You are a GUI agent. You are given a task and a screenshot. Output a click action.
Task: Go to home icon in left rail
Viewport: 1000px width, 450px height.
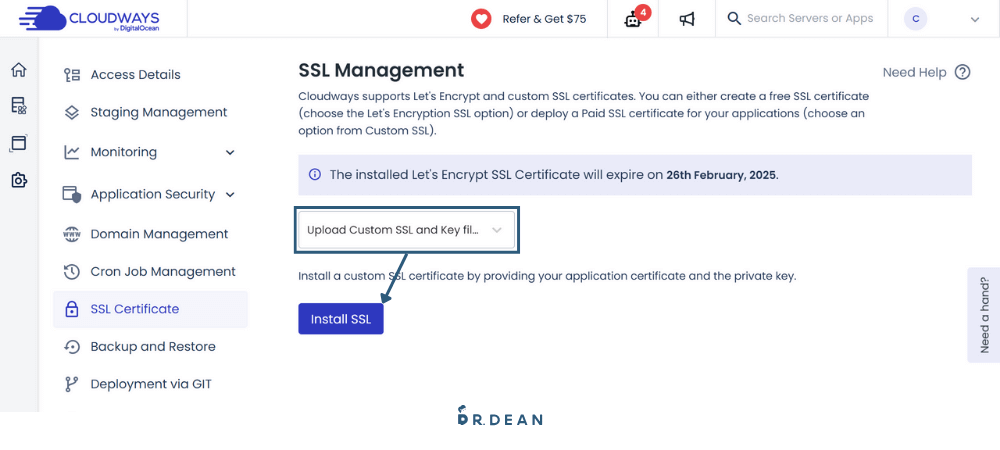pos(19,70)
